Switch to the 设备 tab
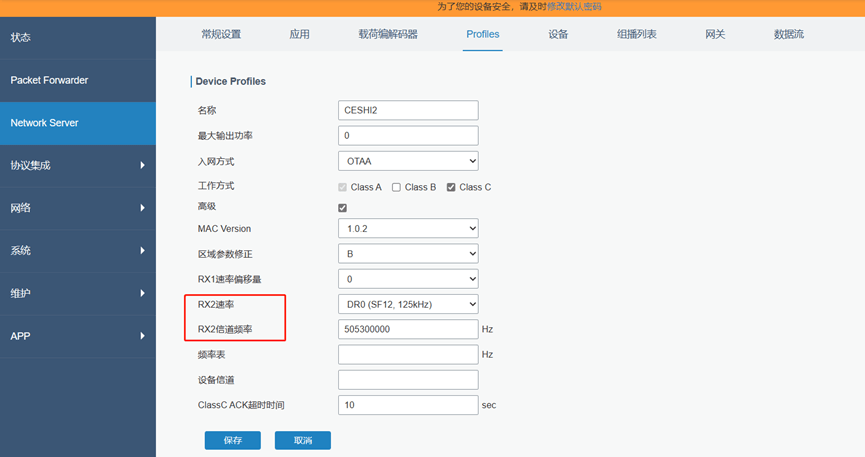The width and height of the screenshot is (865, 457). pos(558,34)
